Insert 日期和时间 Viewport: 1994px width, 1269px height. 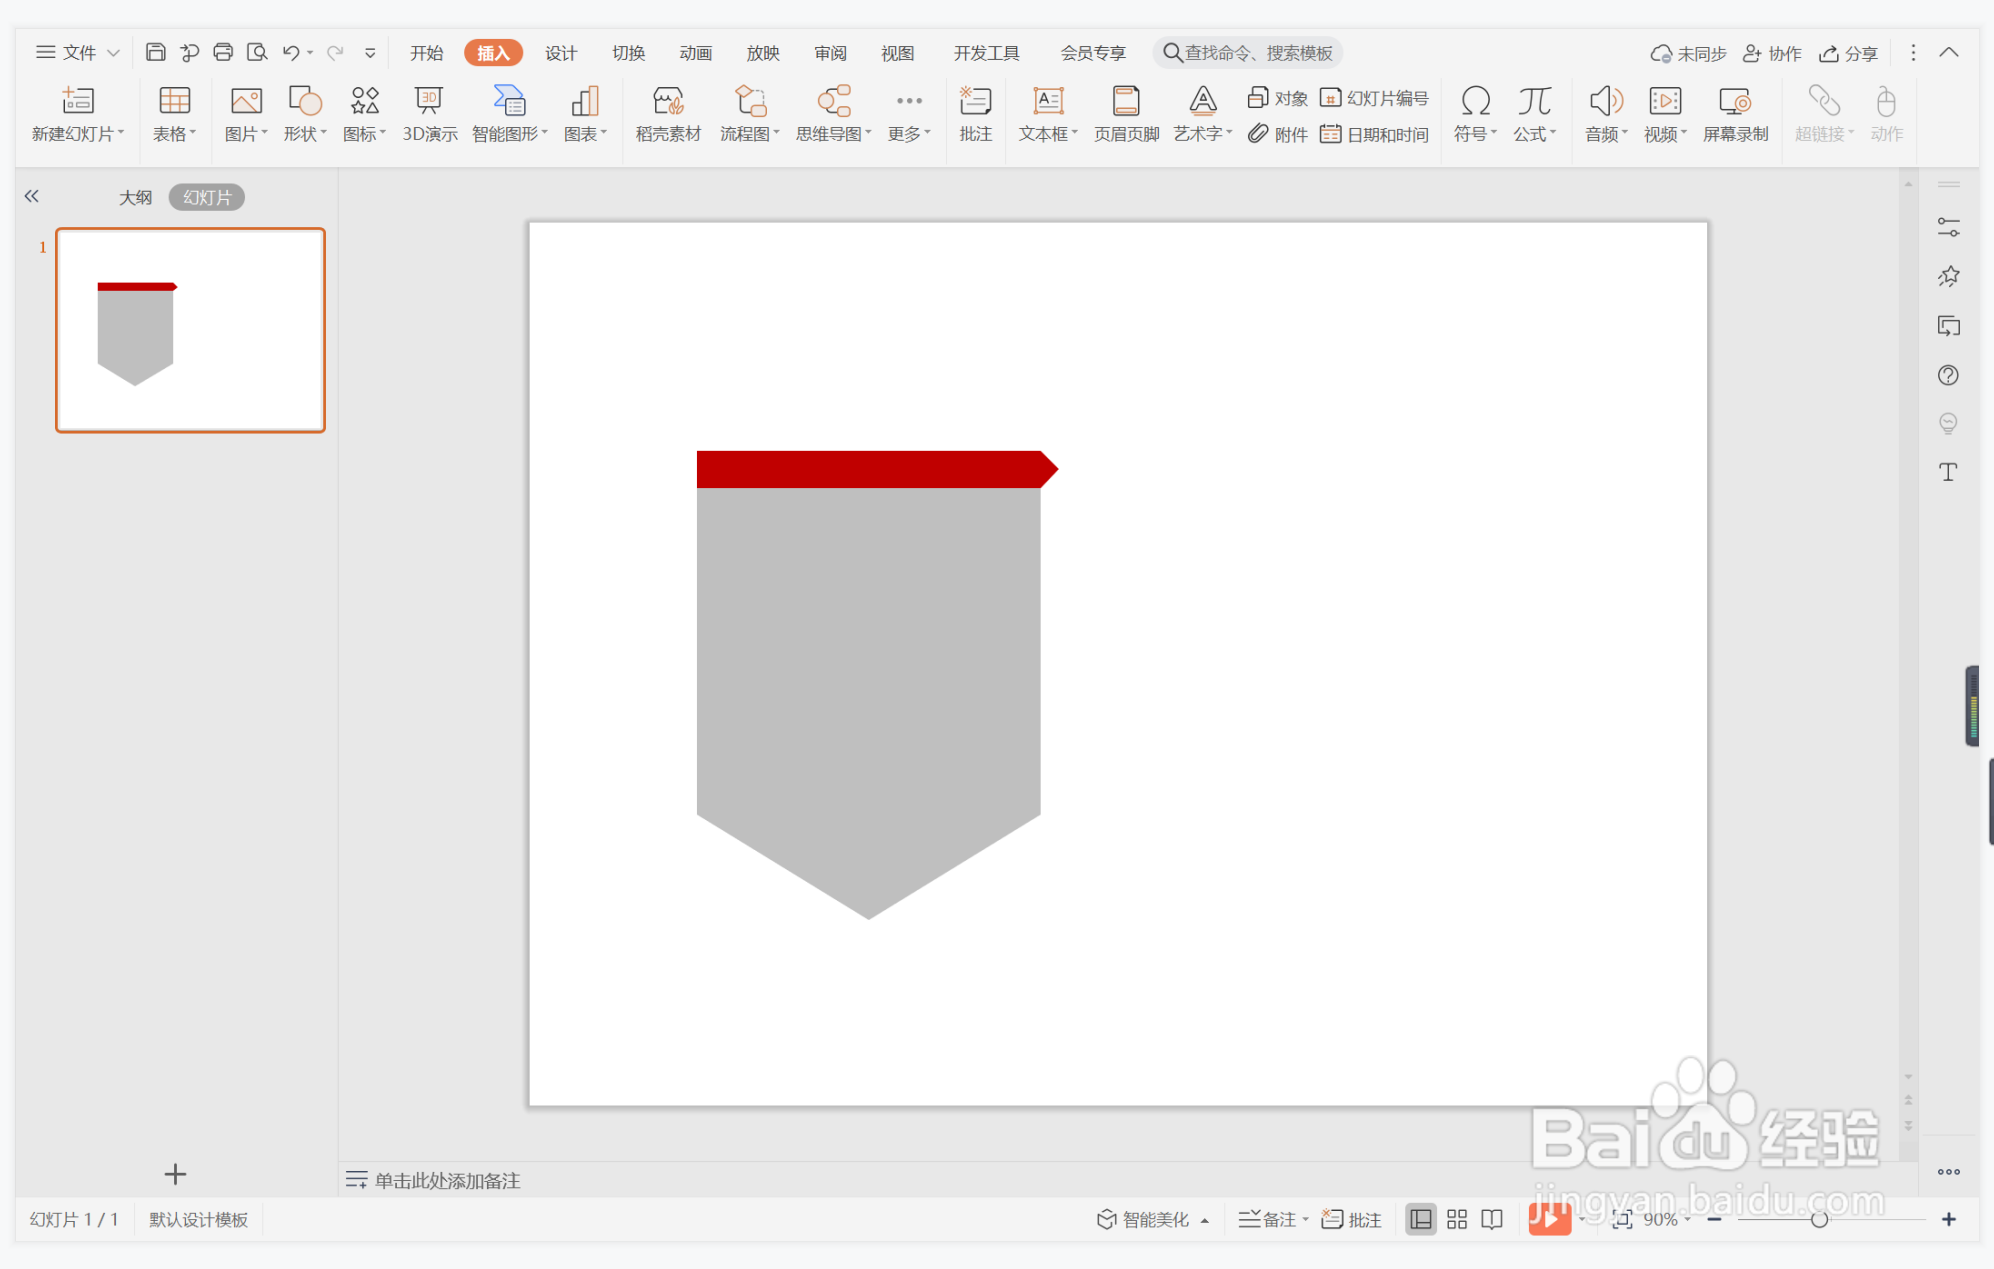click(x=1374, y=134)
